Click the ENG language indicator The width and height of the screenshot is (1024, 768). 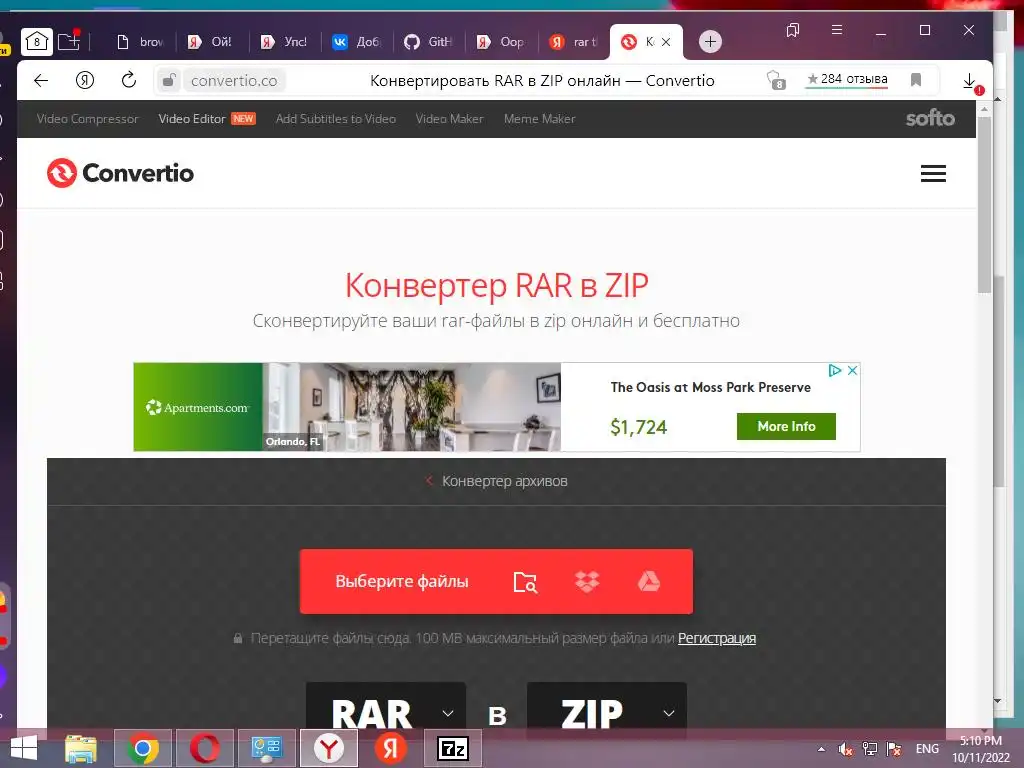(927, 749)
